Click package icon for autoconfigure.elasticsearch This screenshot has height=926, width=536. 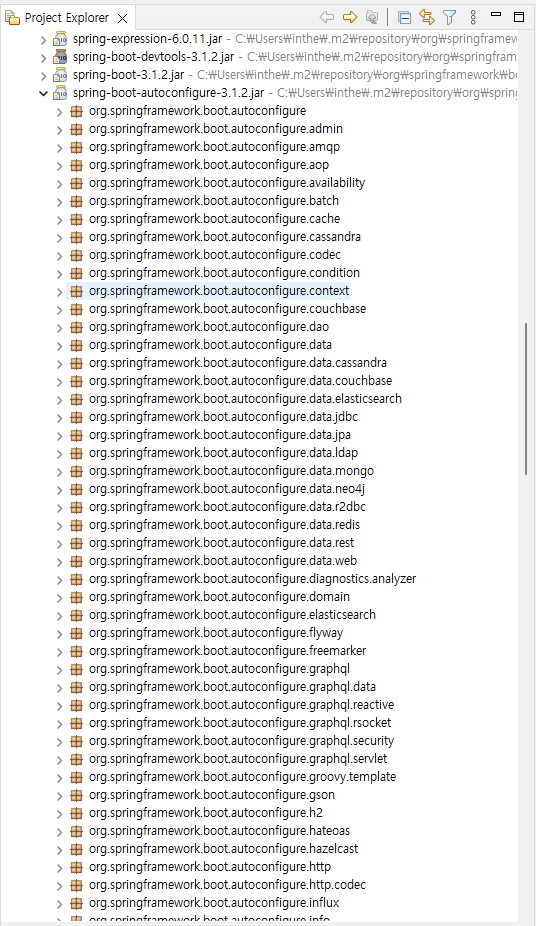tap(76, 615)
